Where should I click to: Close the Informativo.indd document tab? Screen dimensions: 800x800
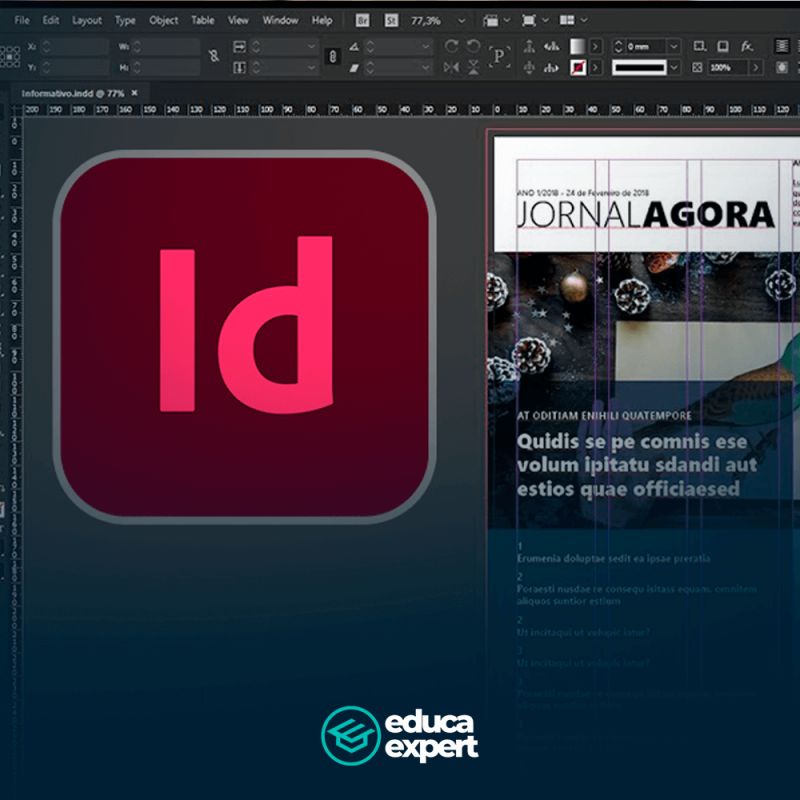134,92
